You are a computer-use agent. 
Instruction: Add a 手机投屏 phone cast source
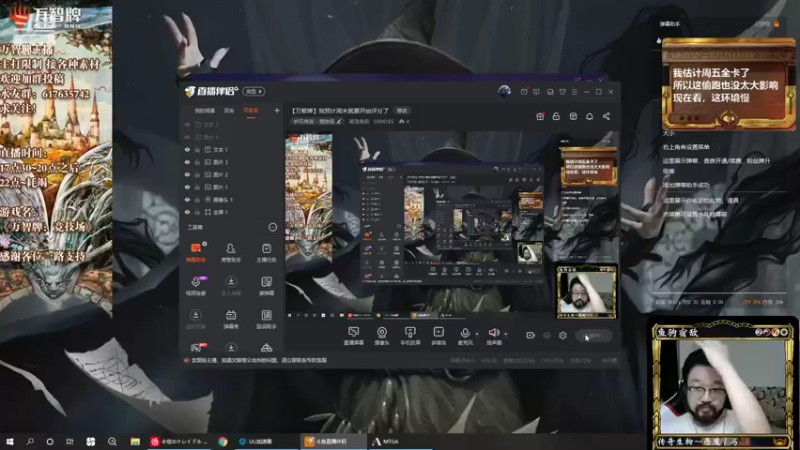click(410, 336)
